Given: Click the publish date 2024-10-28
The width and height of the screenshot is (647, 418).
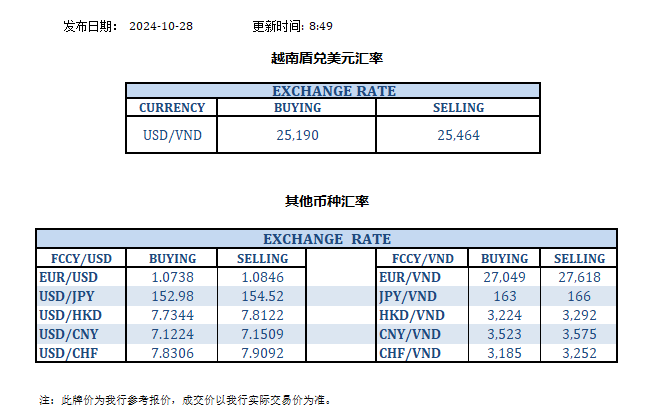Looking at the screenshot, I should (x=161, y=26).
